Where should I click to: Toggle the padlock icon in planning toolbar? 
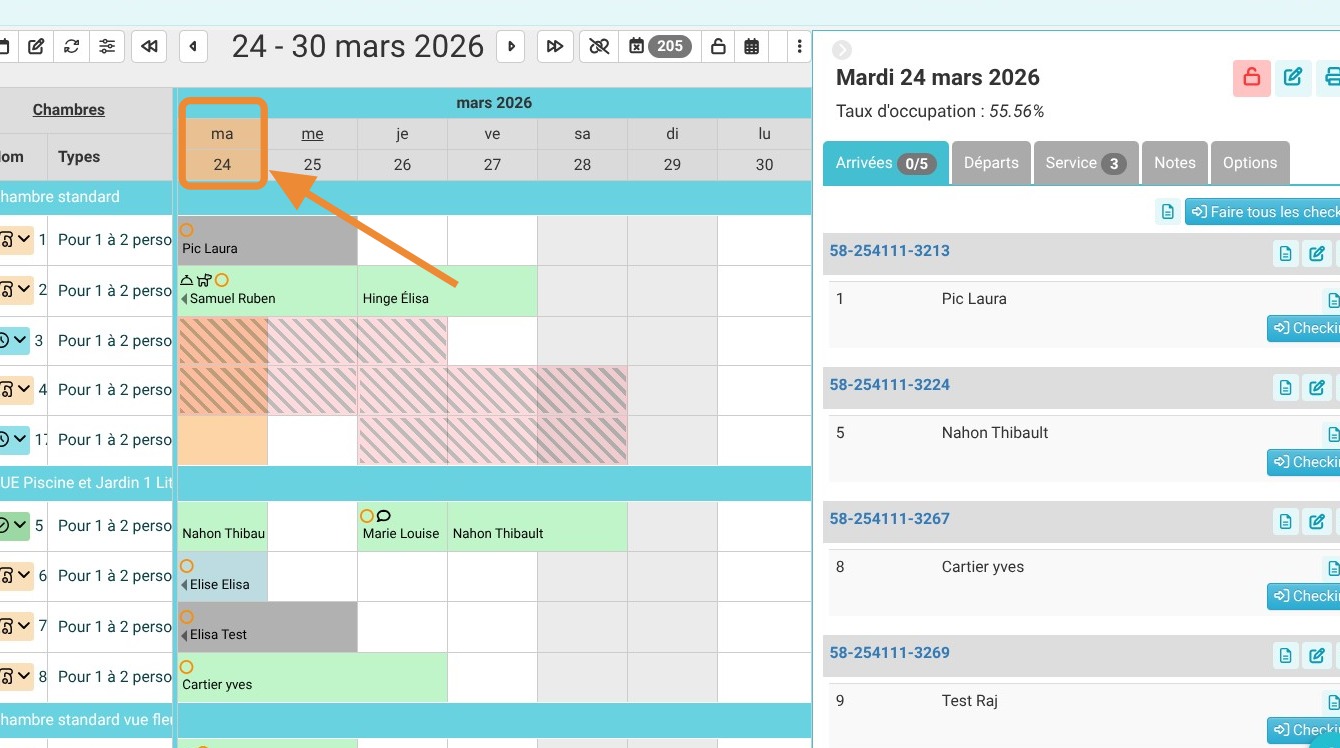tap(717, 46)
